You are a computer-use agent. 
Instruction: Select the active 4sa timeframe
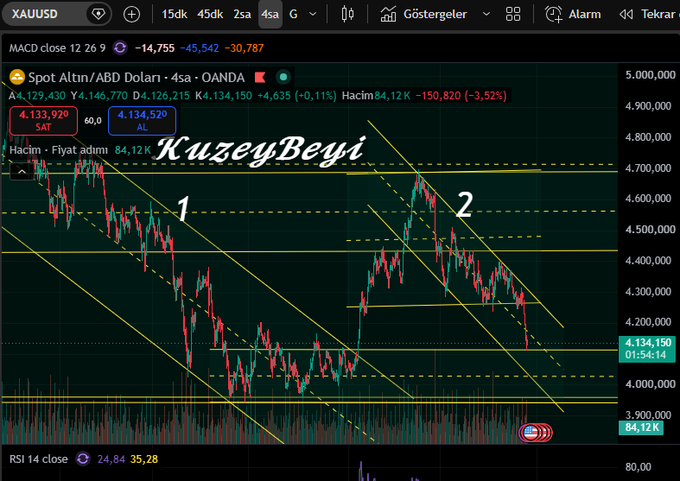pyautogui.click(x=270, y=14)
